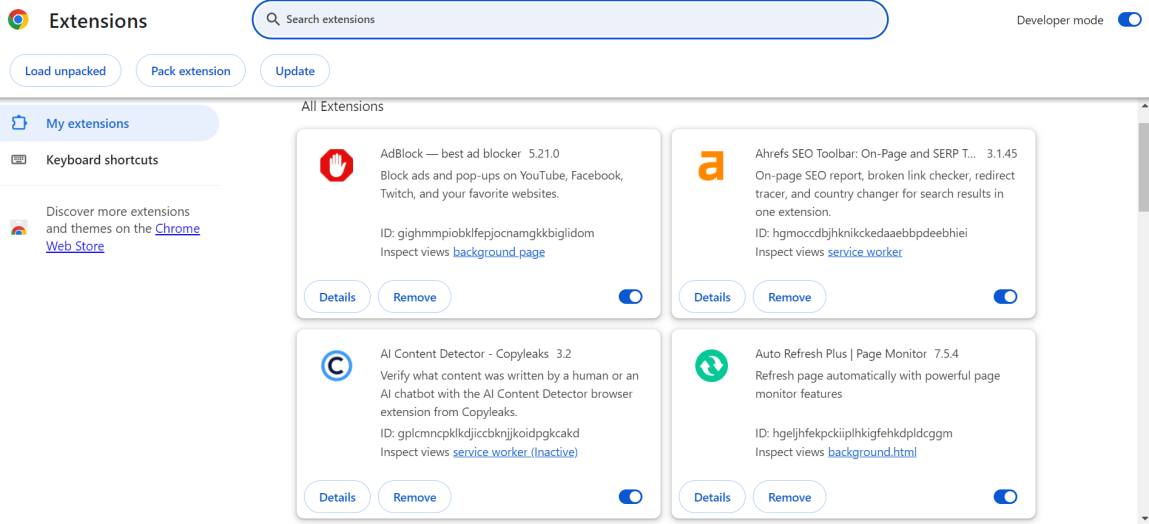The height and width of the screenshot is (524, 1149).
Task: Click the My extensions puzzle icon
Action: pyautogui.click(x=19, y=123)
